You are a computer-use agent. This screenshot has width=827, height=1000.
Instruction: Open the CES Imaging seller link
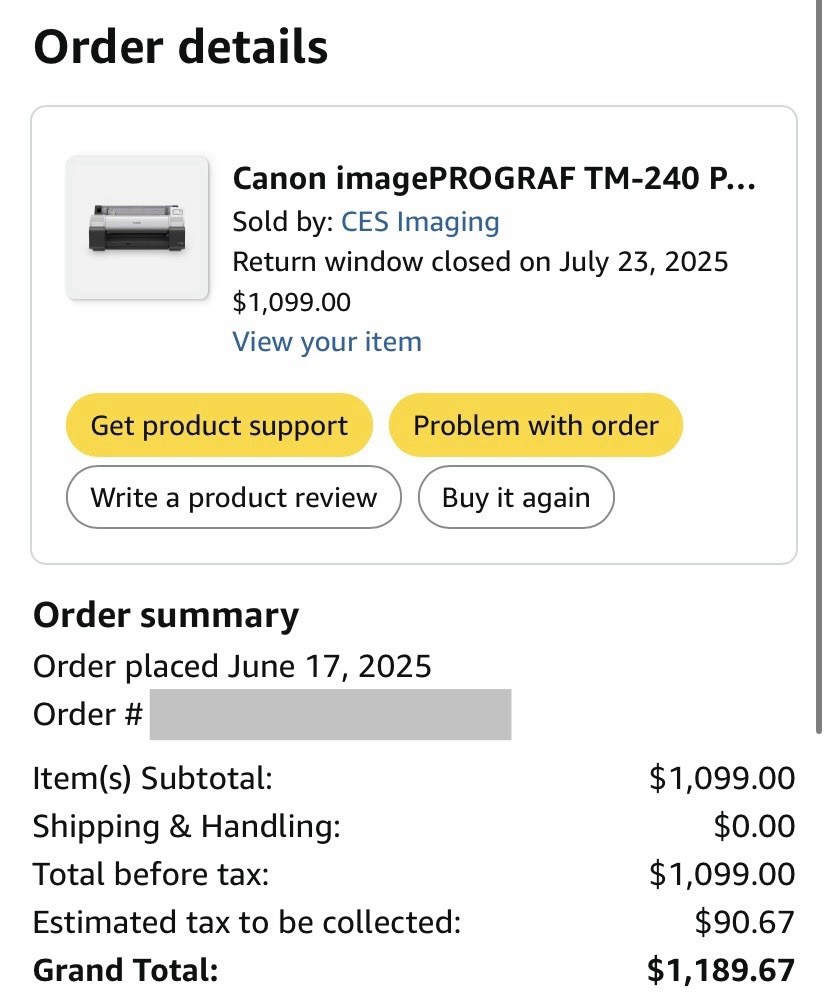point(420,221)
